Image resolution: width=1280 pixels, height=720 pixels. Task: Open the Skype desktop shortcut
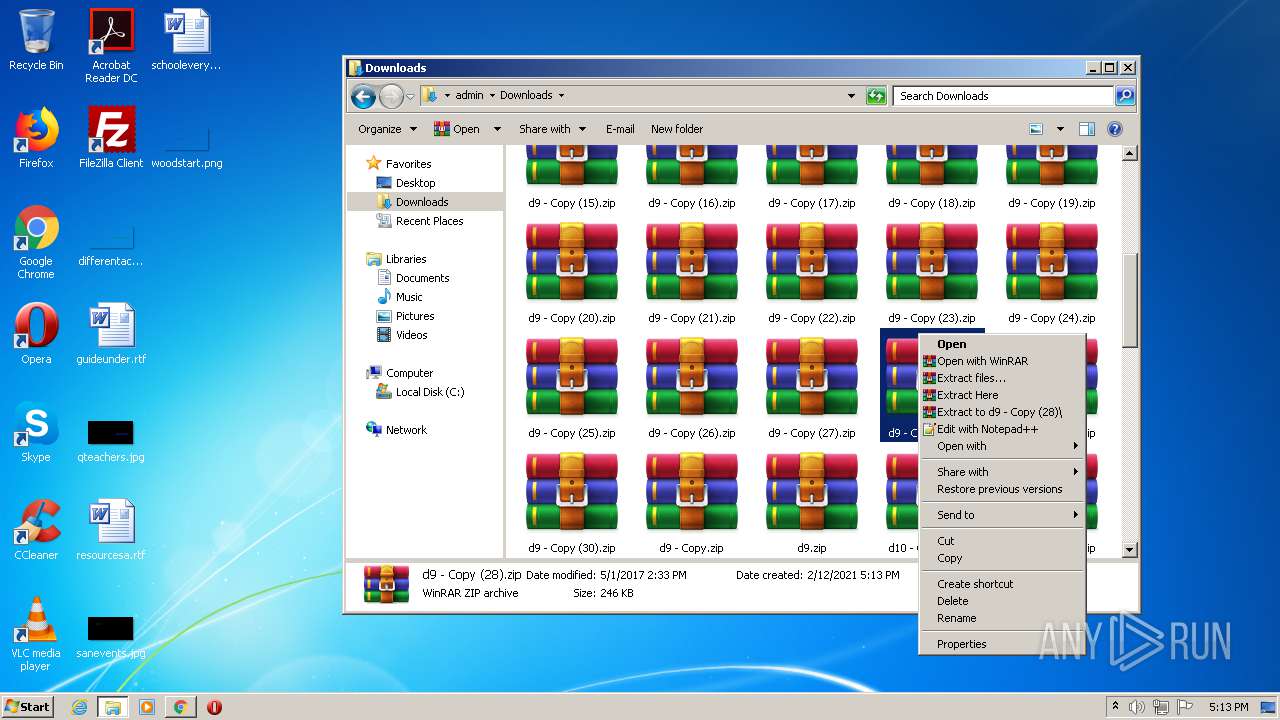(36, 432)
